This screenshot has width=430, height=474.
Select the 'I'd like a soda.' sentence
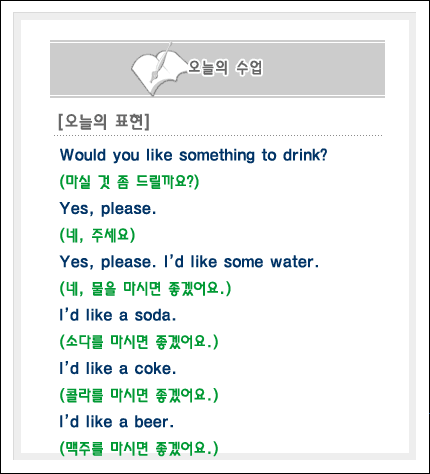click(x=117, y=315)
